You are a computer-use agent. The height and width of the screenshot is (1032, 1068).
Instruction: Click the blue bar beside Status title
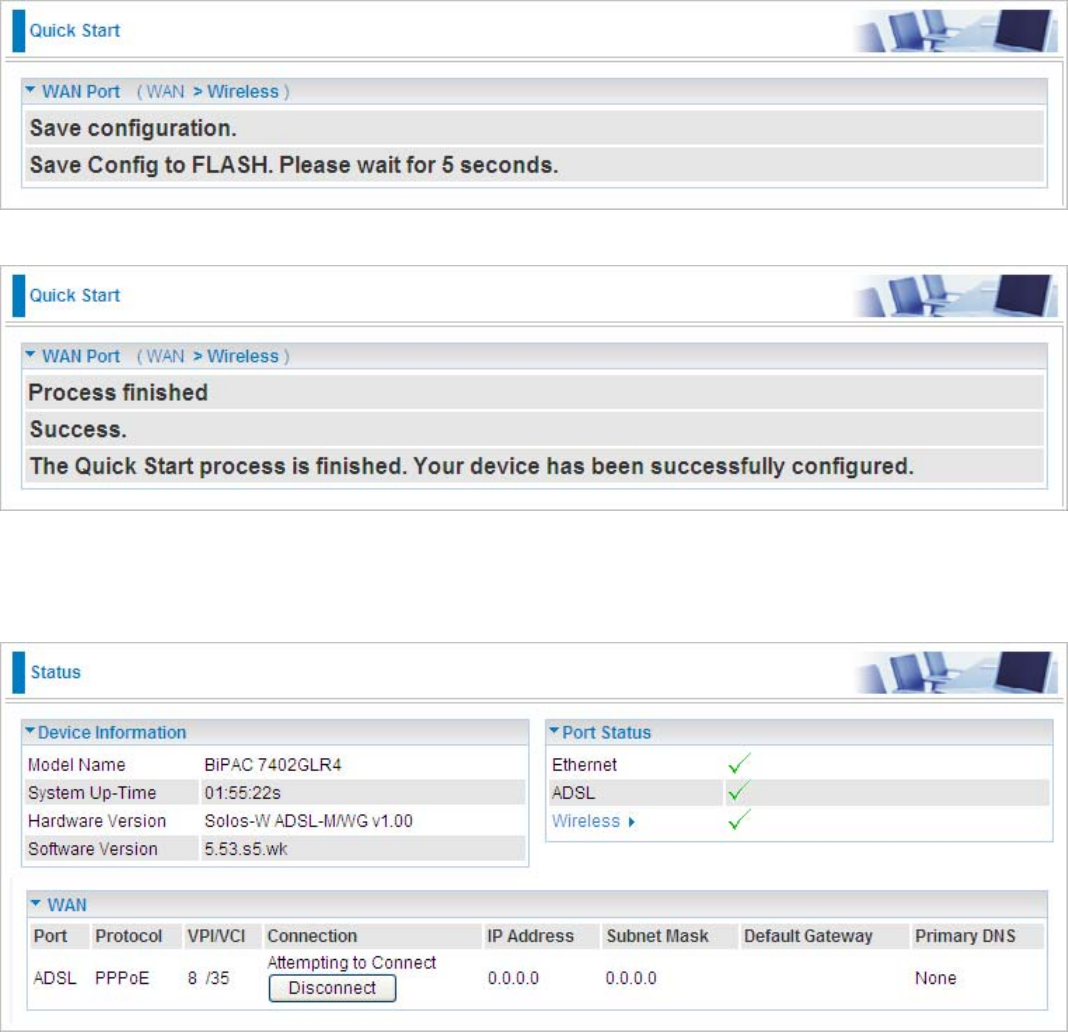click(18, 672)
